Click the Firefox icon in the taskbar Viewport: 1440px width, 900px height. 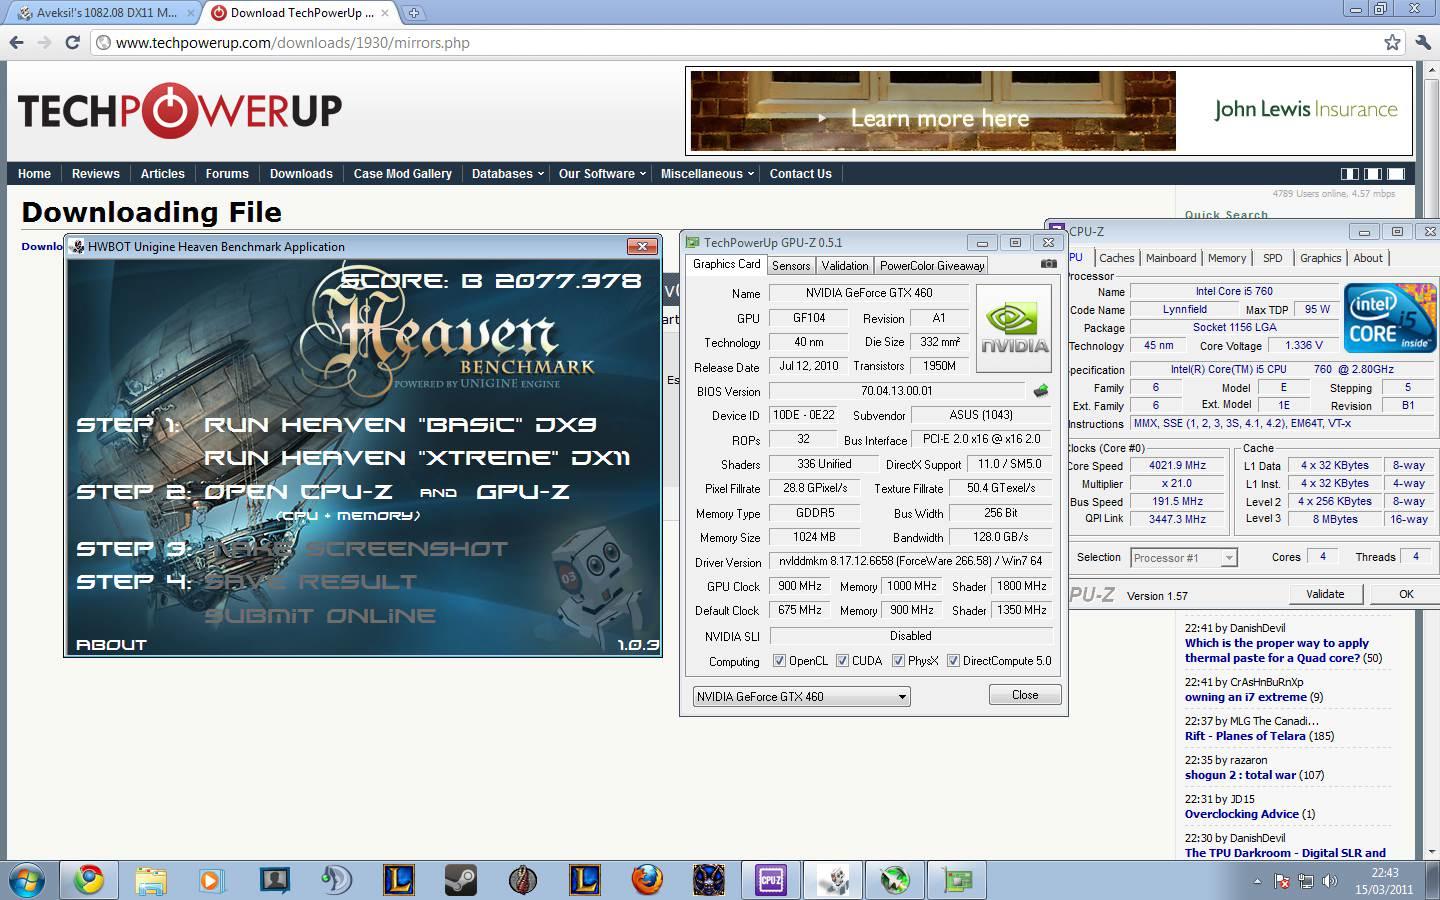[647, 880]
